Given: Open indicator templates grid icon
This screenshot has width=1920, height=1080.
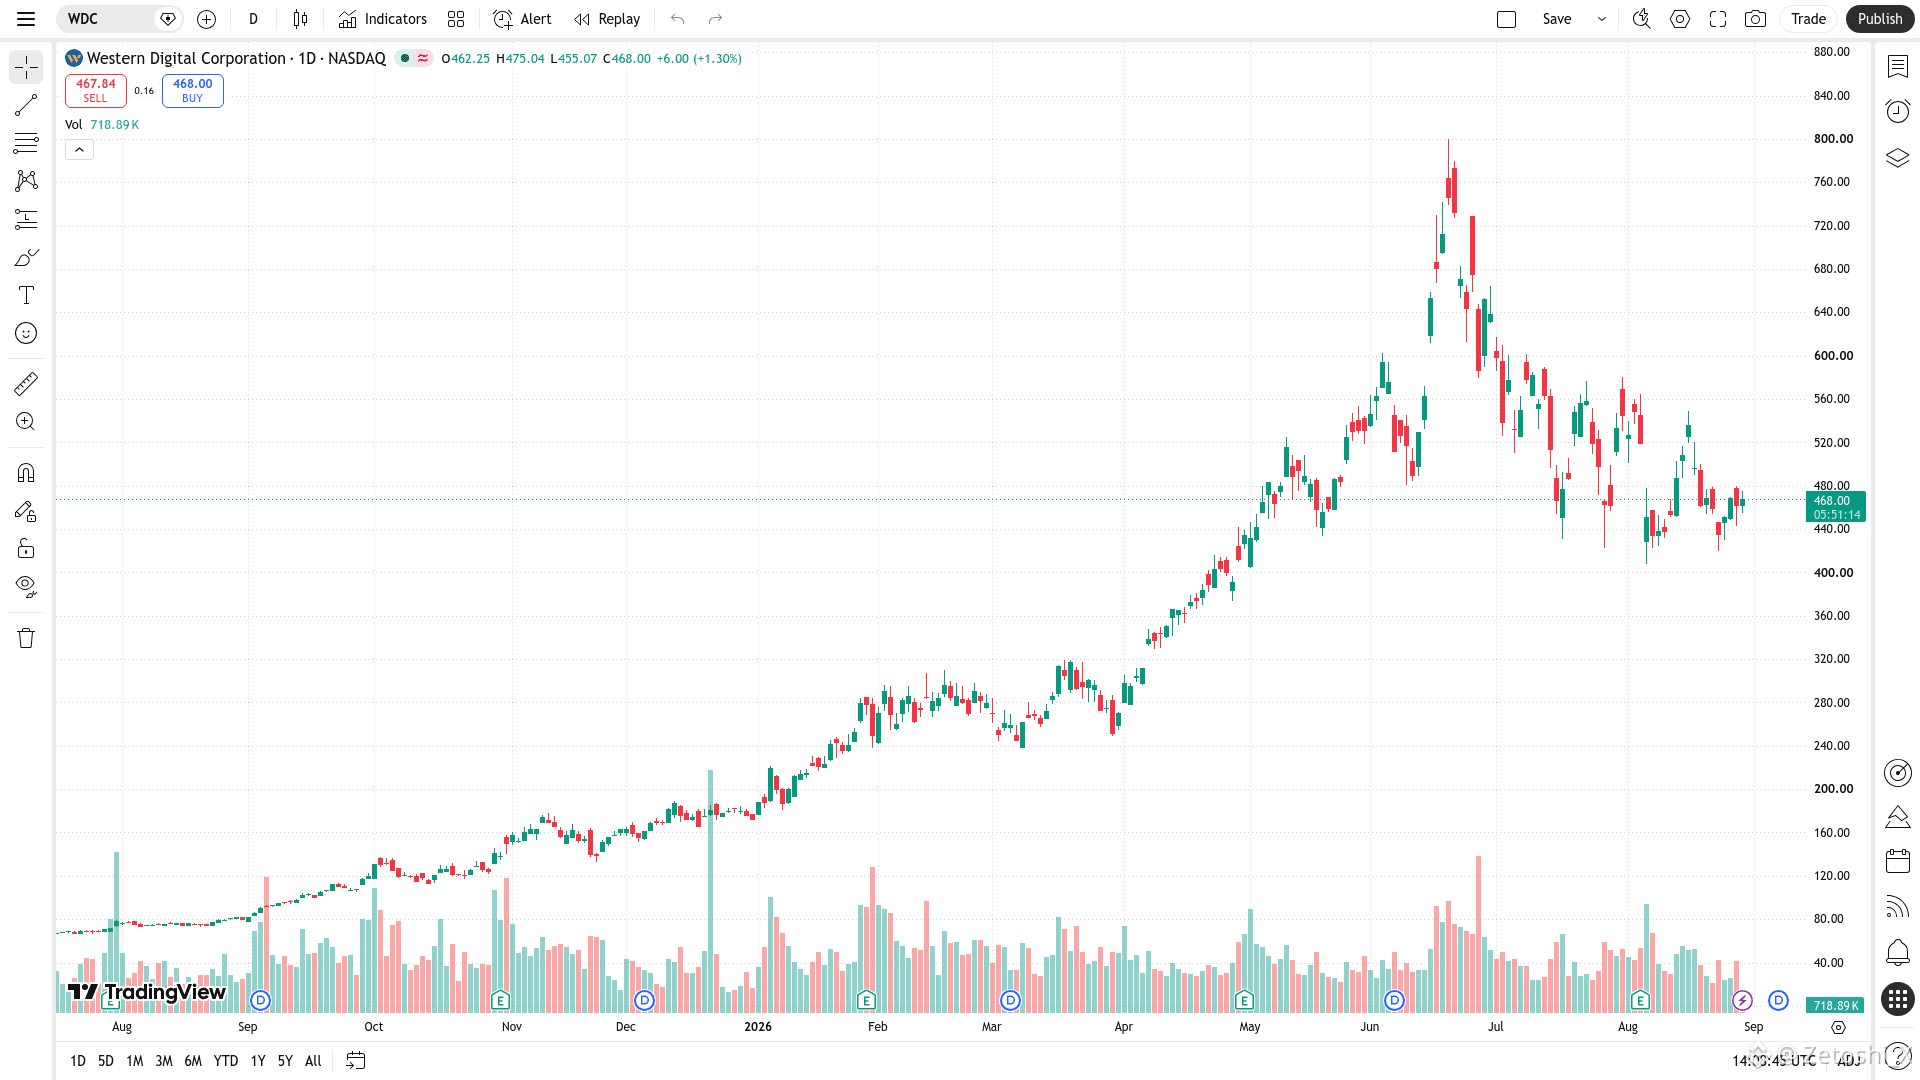Looking at the screenshot, I should pos(456,19).
